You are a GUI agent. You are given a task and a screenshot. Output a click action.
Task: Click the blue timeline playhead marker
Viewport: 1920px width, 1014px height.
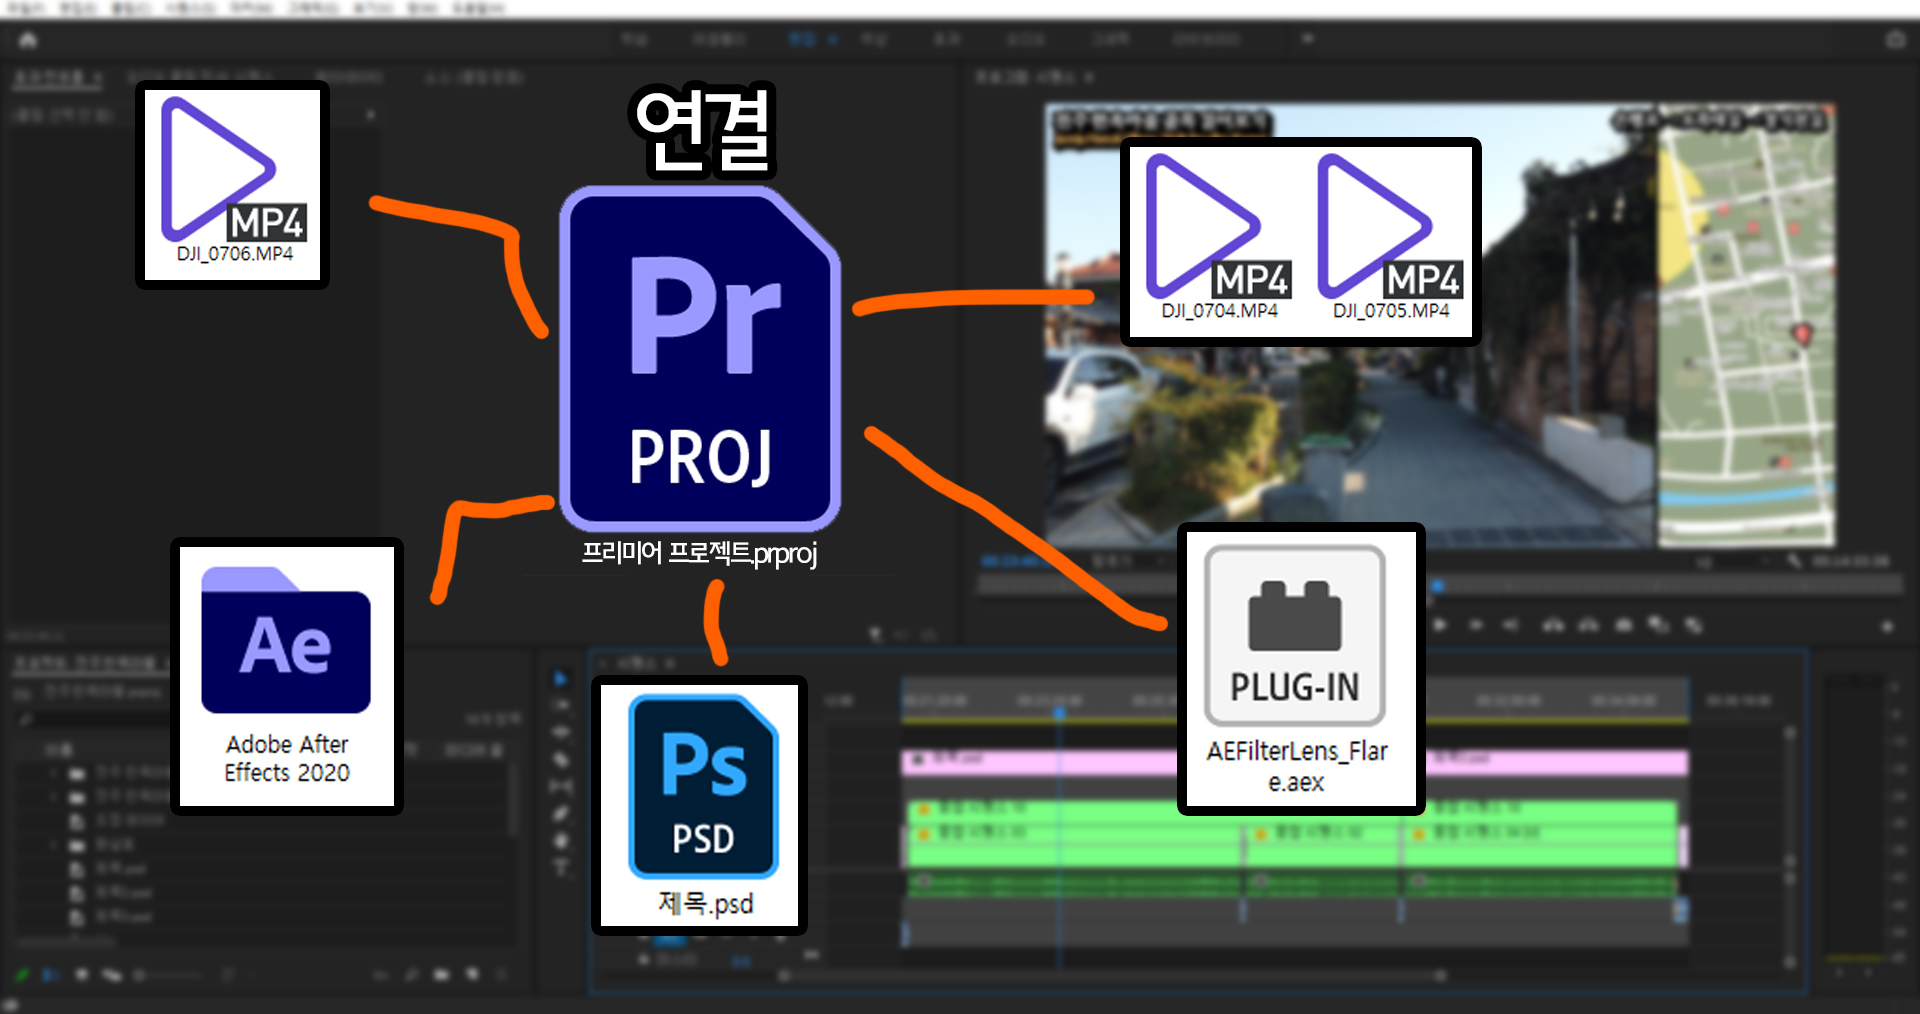1059,713
